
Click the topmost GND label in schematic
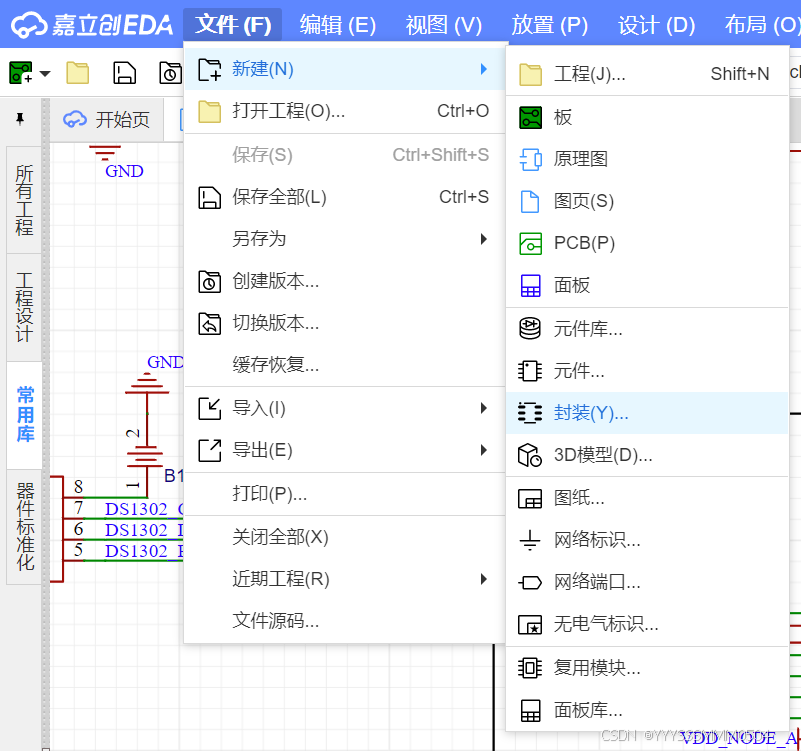coord(124,171)
